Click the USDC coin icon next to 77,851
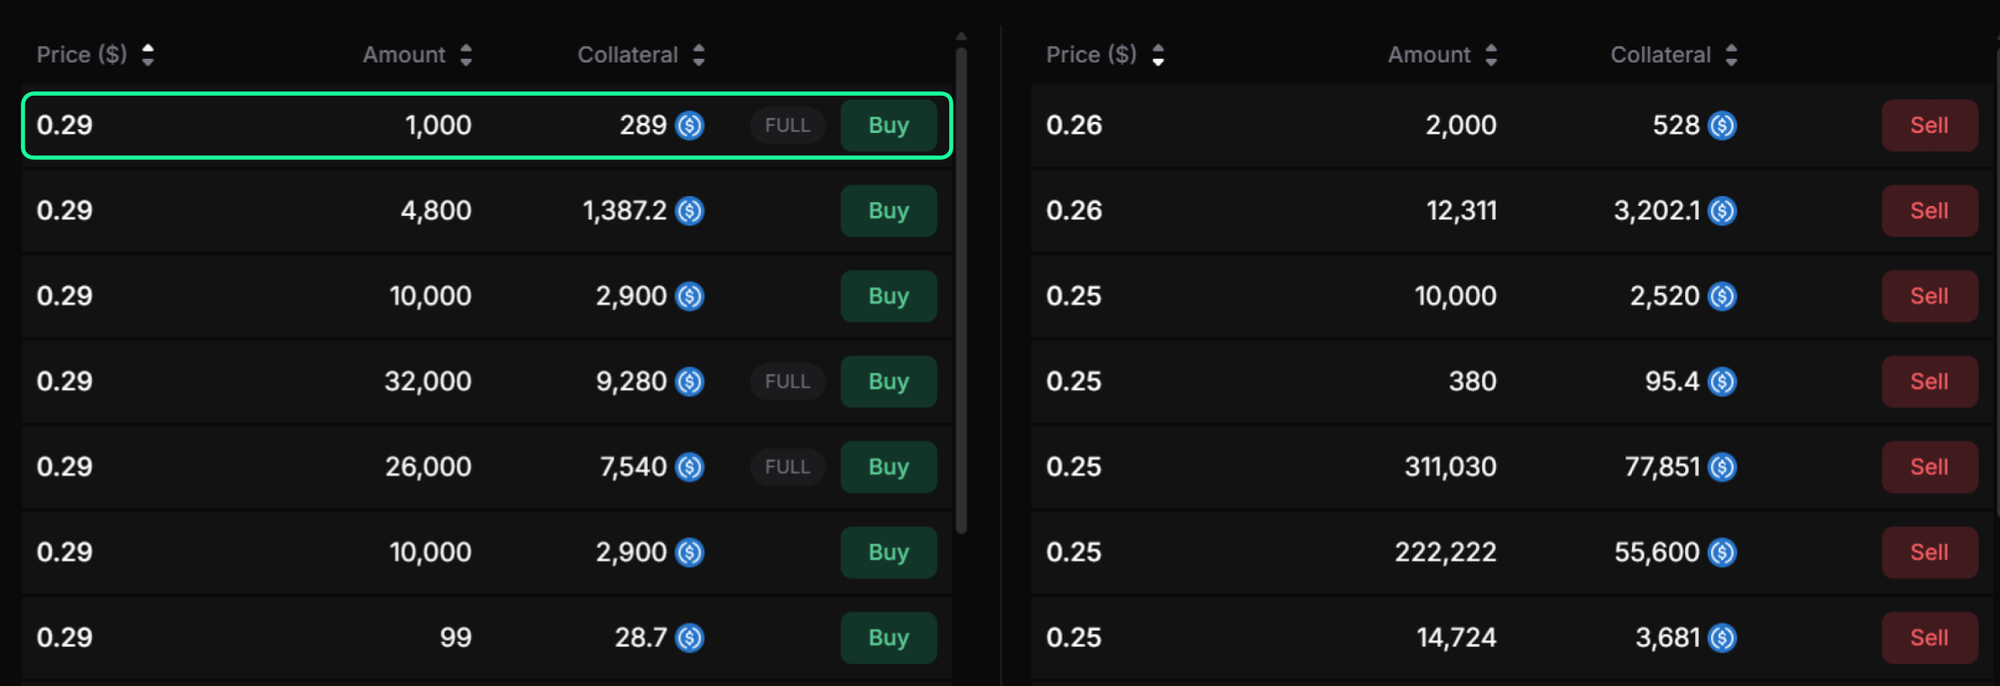 1722,467
